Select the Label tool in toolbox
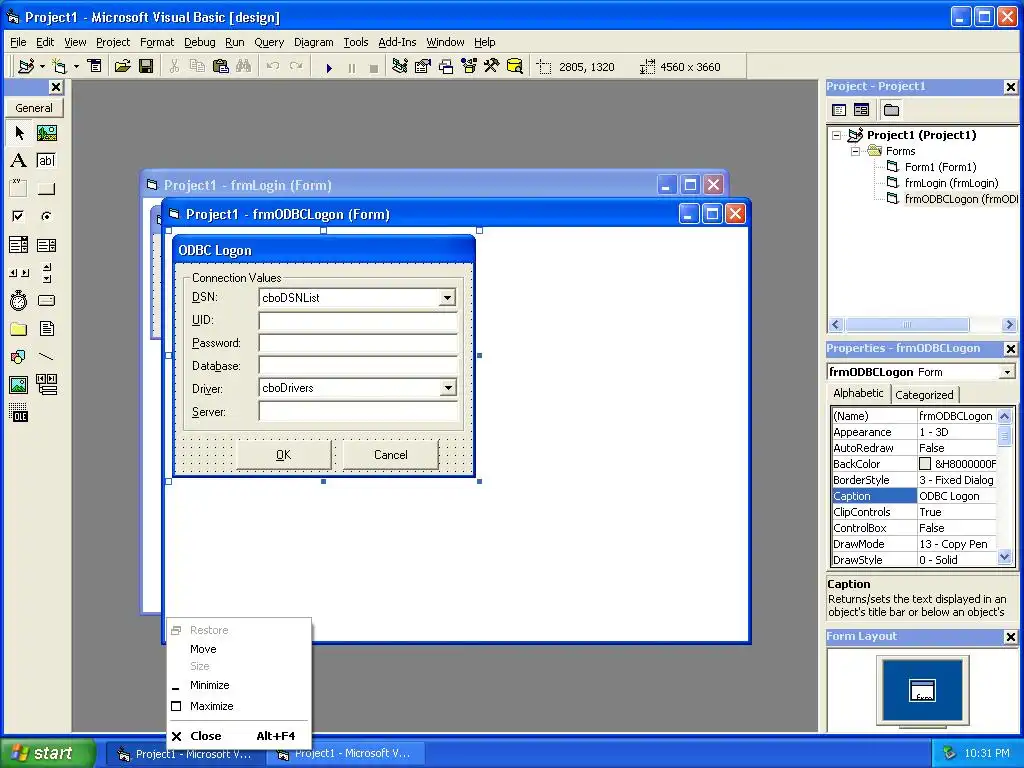Image resolution: width=1024 pixels, height=768 pixels. point(19,161)
